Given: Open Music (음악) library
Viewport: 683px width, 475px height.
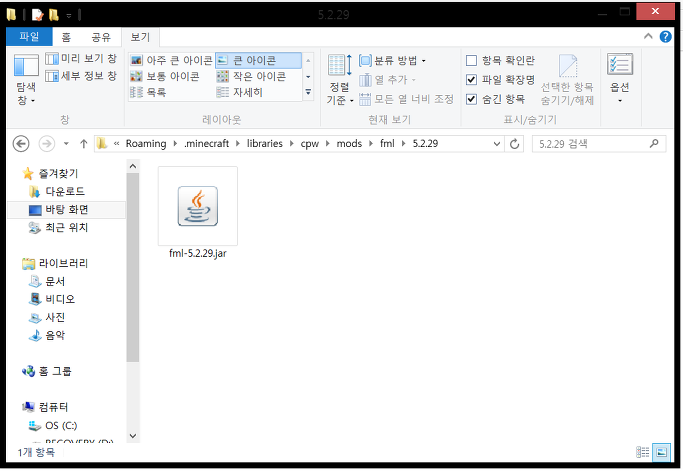Looking at the screenshot, I should pos(47,335).
